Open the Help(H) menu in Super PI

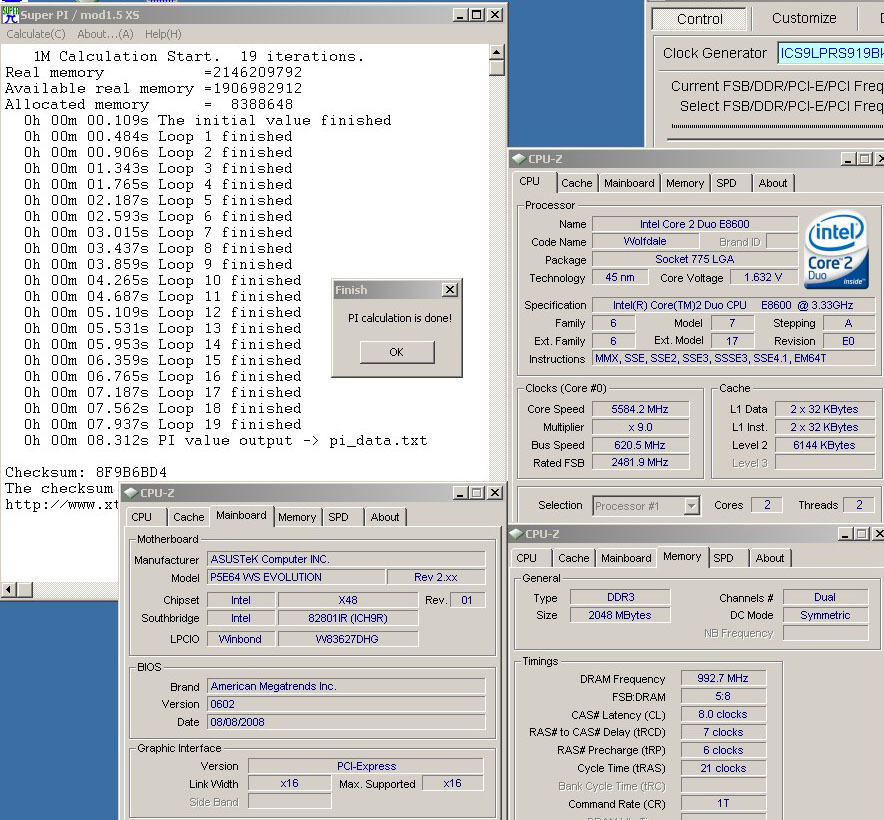[x=163, y=34]
